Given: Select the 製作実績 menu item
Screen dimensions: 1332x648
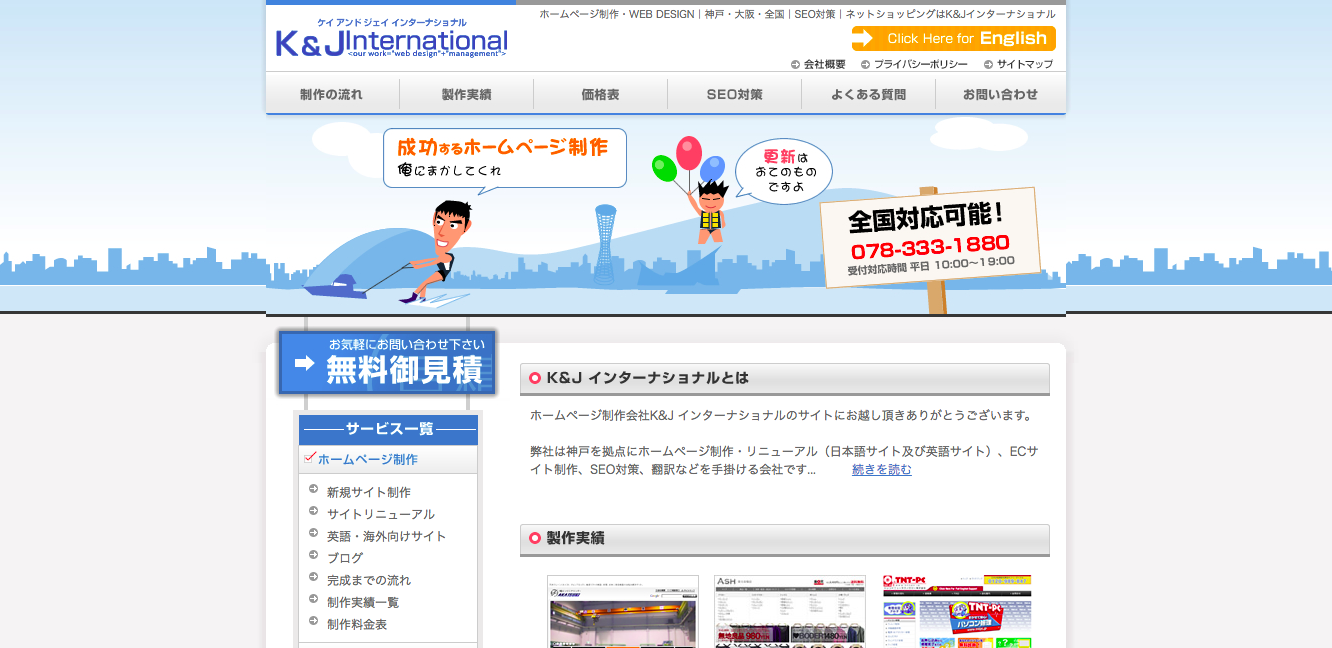Looking at the screenshot, I should [467, 94].
